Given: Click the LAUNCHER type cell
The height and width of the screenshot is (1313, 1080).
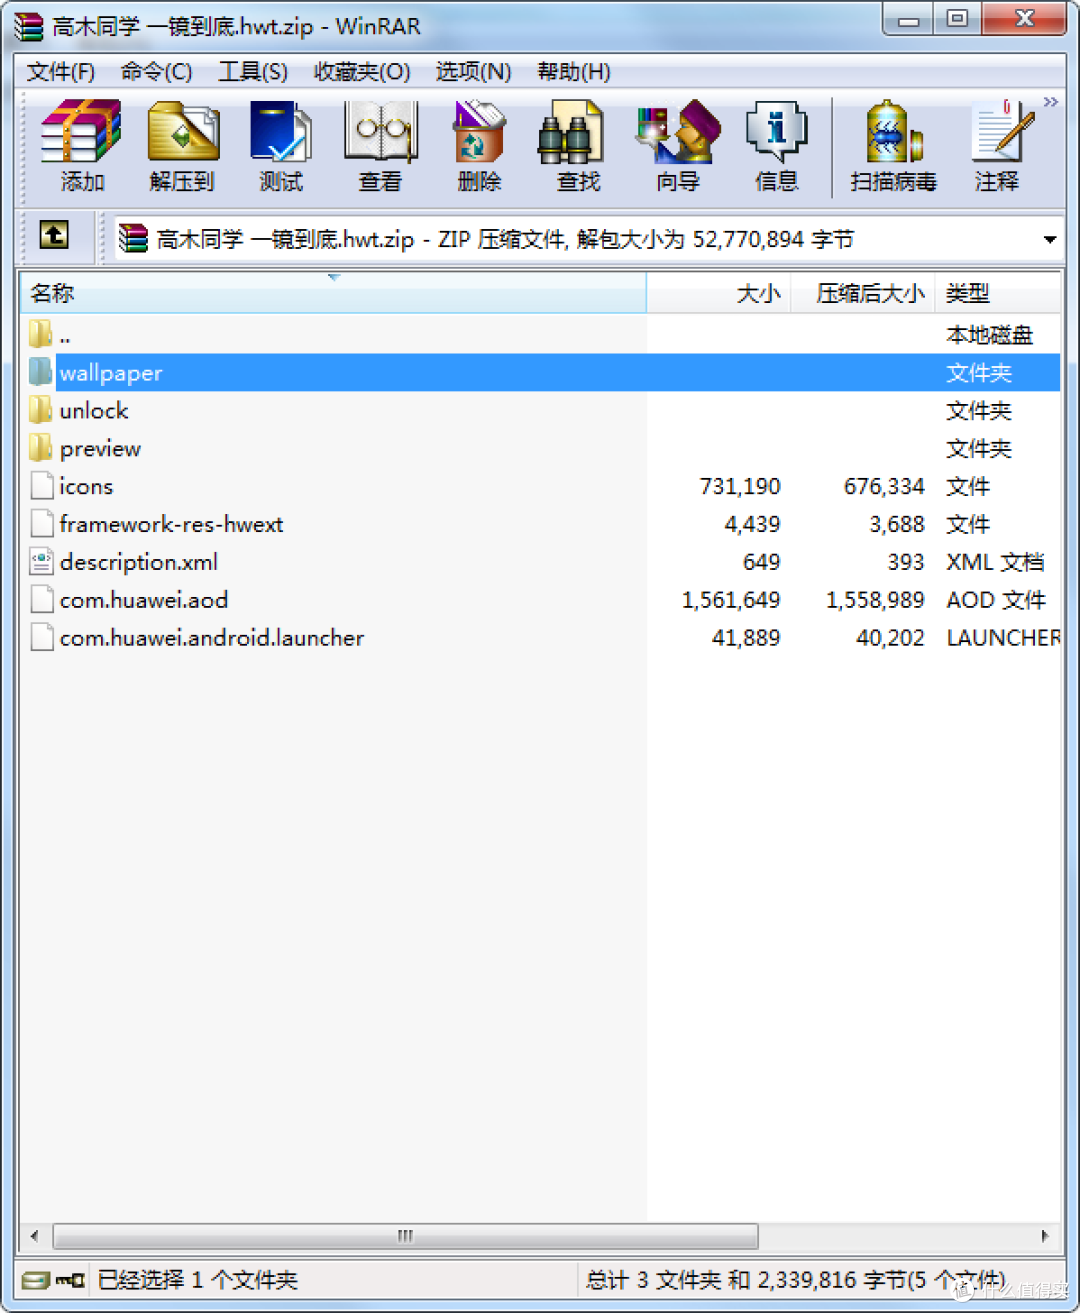Looking at the screenshot, I should coord(1003,638).
